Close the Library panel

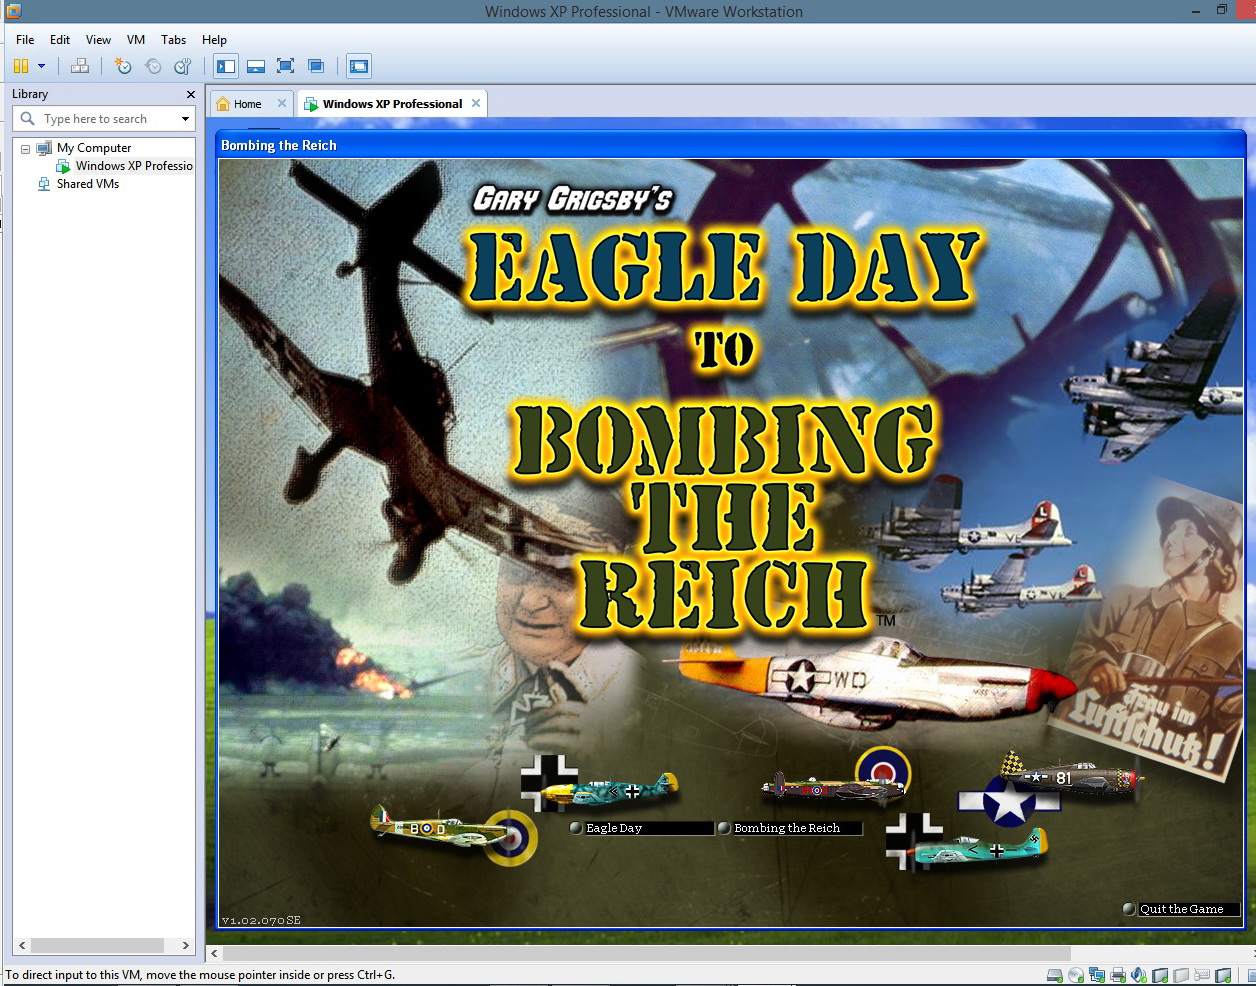tap(191, 94)
